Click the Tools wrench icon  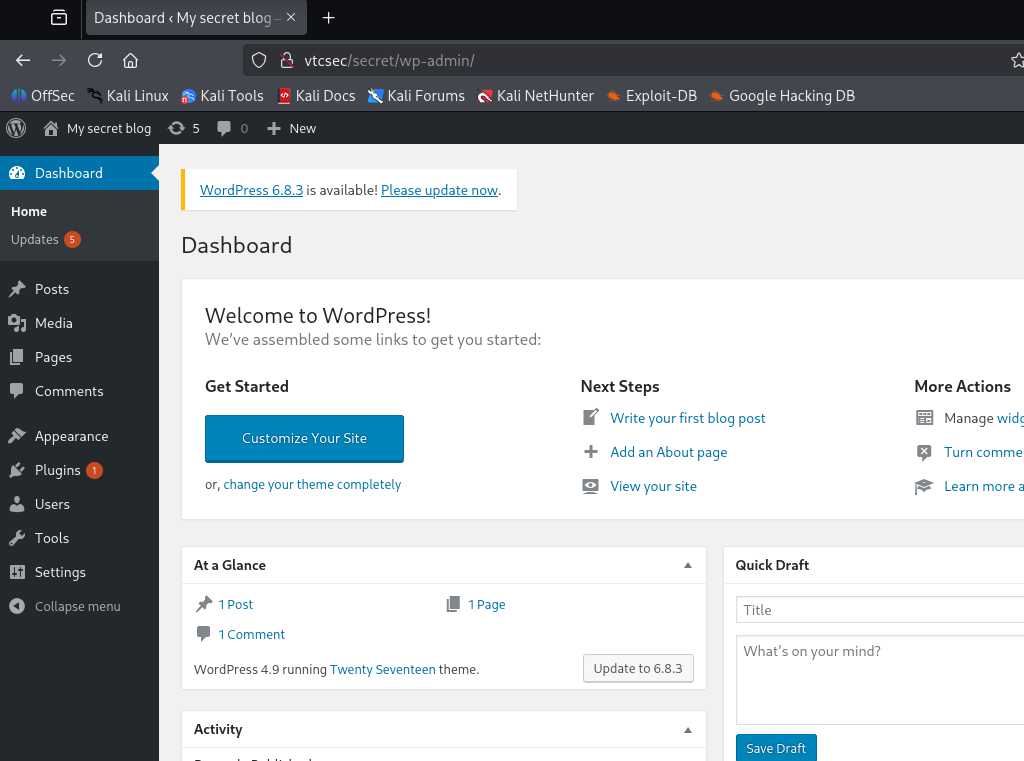(17, 538)
